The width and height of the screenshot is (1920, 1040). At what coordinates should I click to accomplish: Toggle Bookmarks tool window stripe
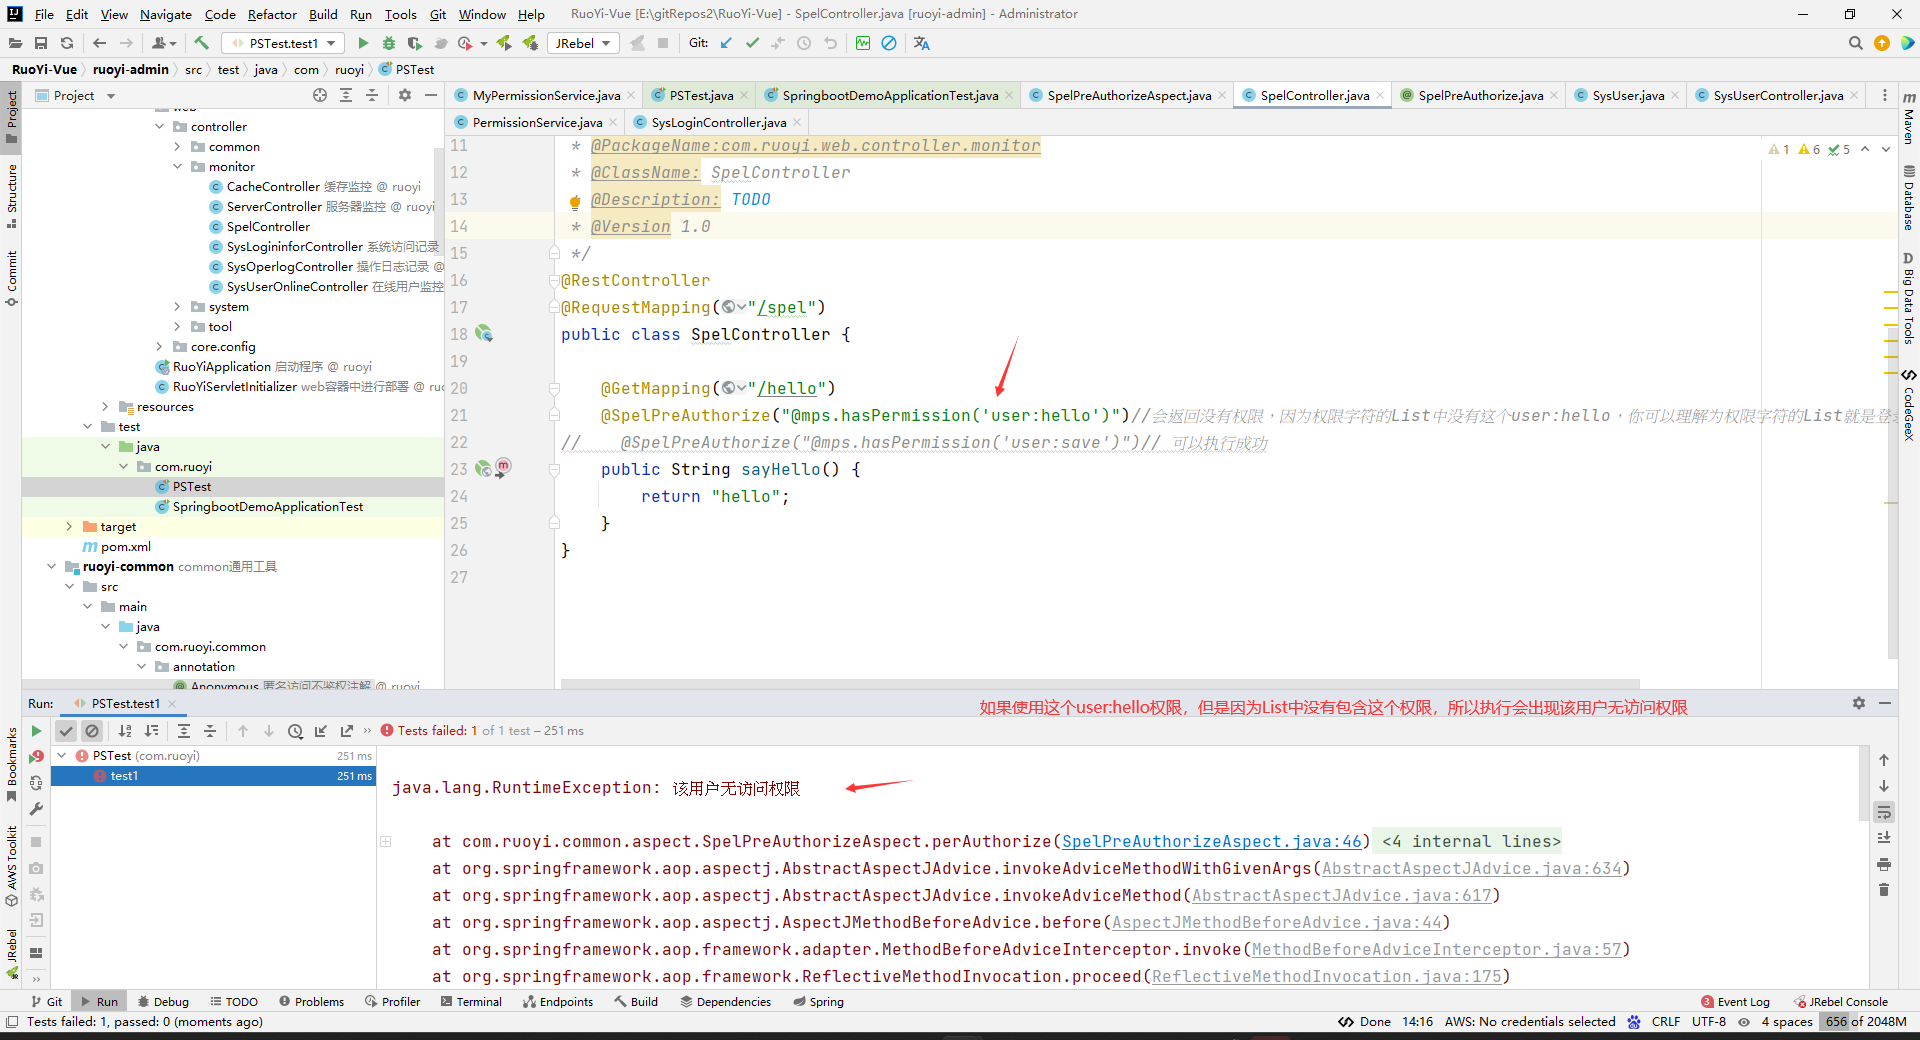tap(11, 764)
